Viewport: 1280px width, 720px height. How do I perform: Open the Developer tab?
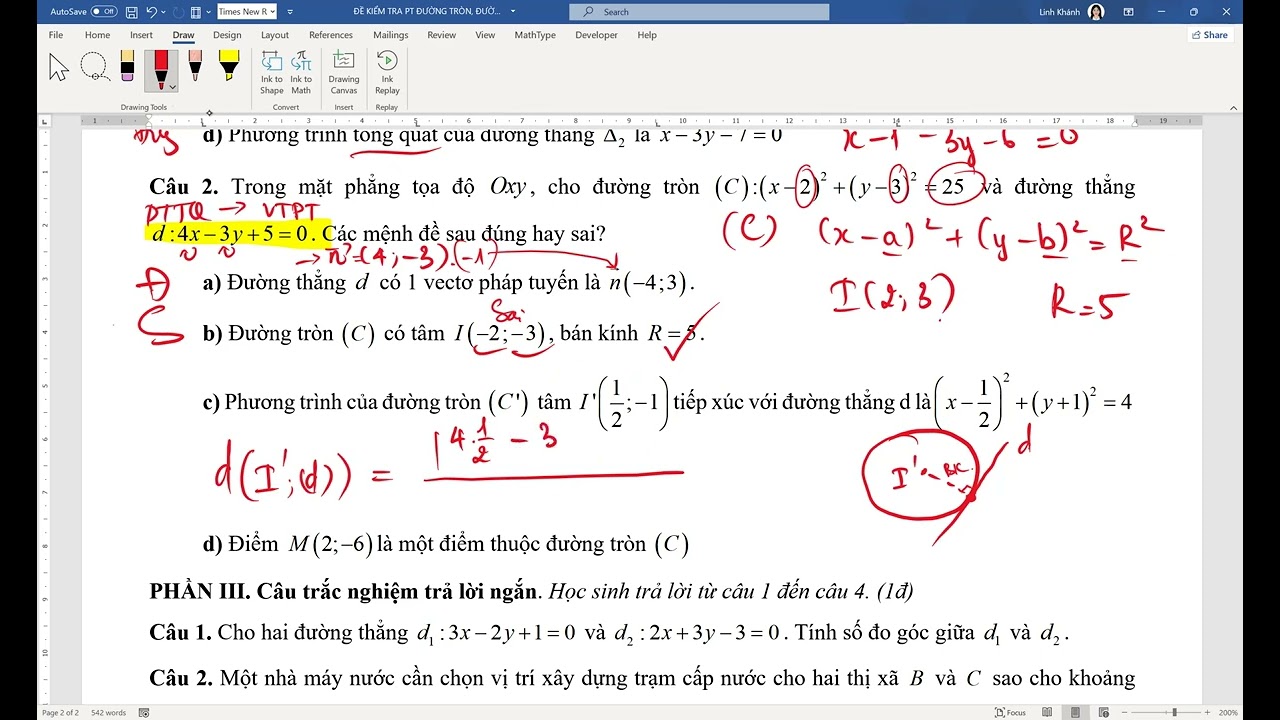[x=596, y=35]
